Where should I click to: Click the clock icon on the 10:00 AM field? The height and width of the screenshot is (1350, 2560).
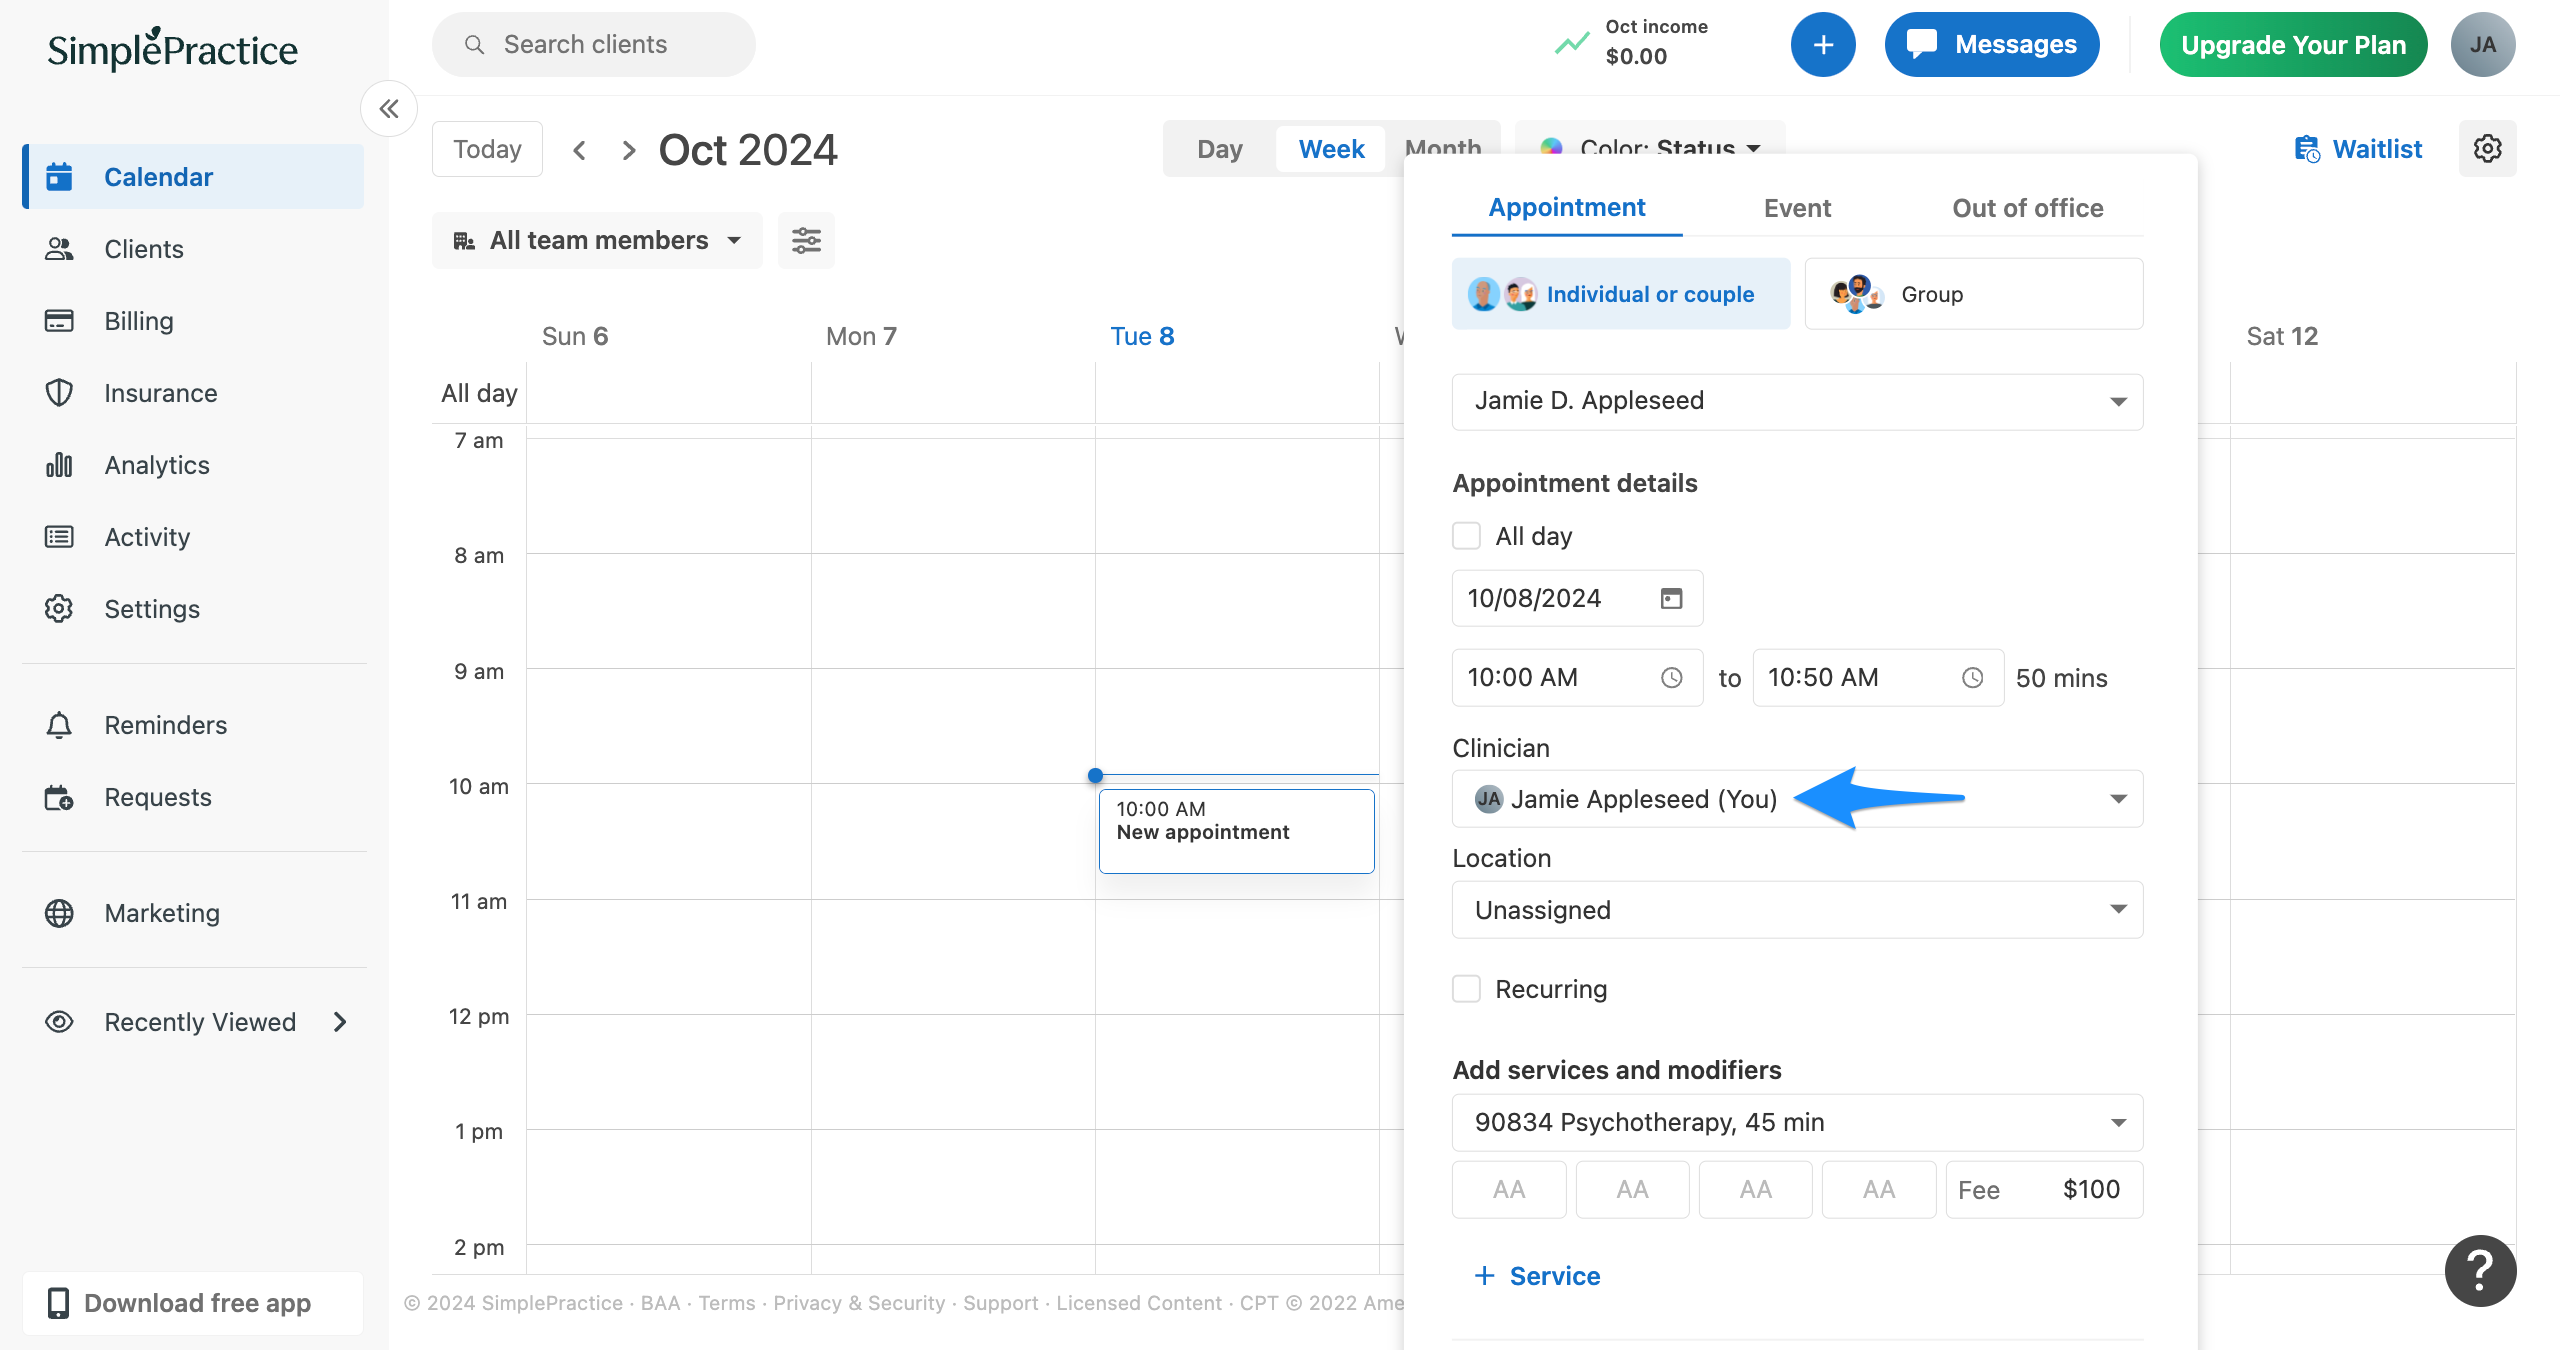(x=1673, y=677)
